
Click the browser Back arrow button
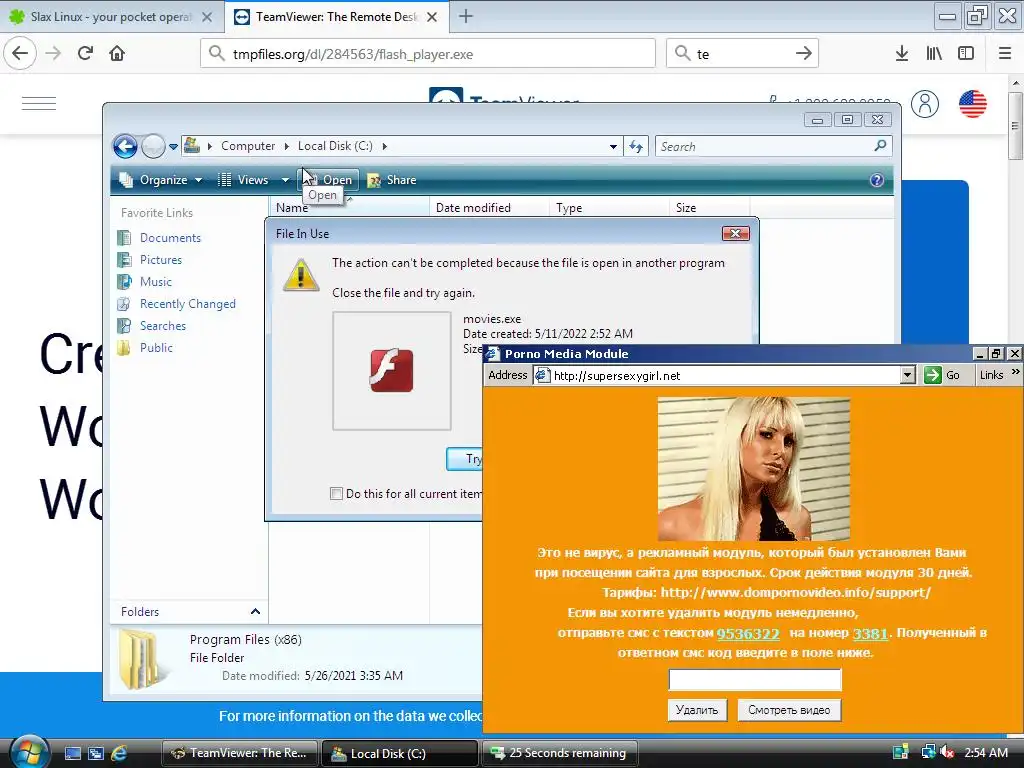click(20, 53)
